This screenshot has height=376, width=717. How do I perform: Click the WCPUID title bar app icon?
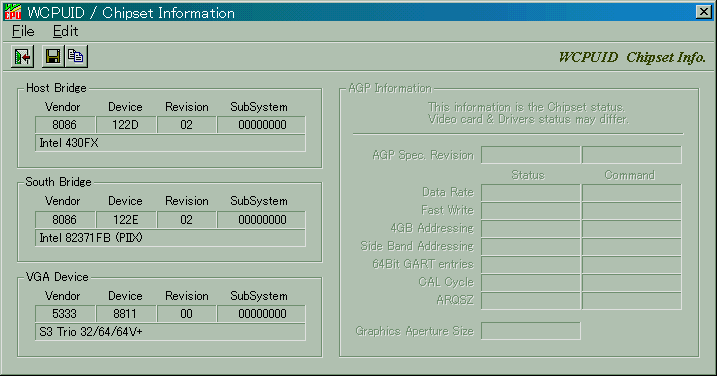click(12, 12)
